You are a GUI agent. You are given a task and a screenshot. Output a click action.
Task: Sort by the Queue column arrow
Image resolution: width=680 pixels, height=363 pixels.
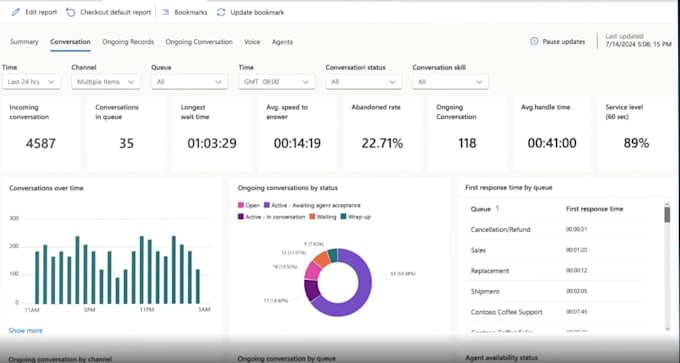(x=497, y=209)
